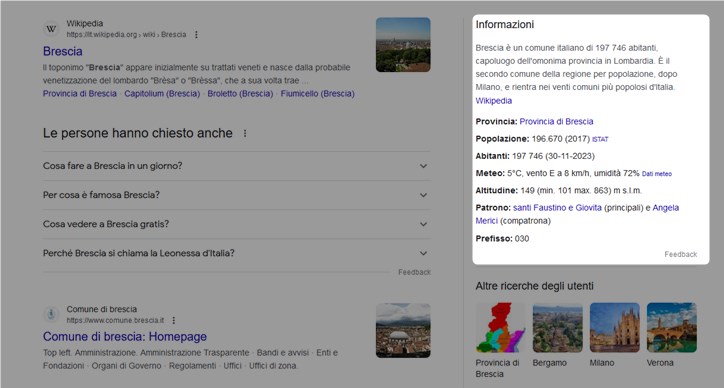The height and width of the screenshot is (388, 724).
Task: Click the 'Dati meteo' link next to Meteo
Action: tap(657, 174)
